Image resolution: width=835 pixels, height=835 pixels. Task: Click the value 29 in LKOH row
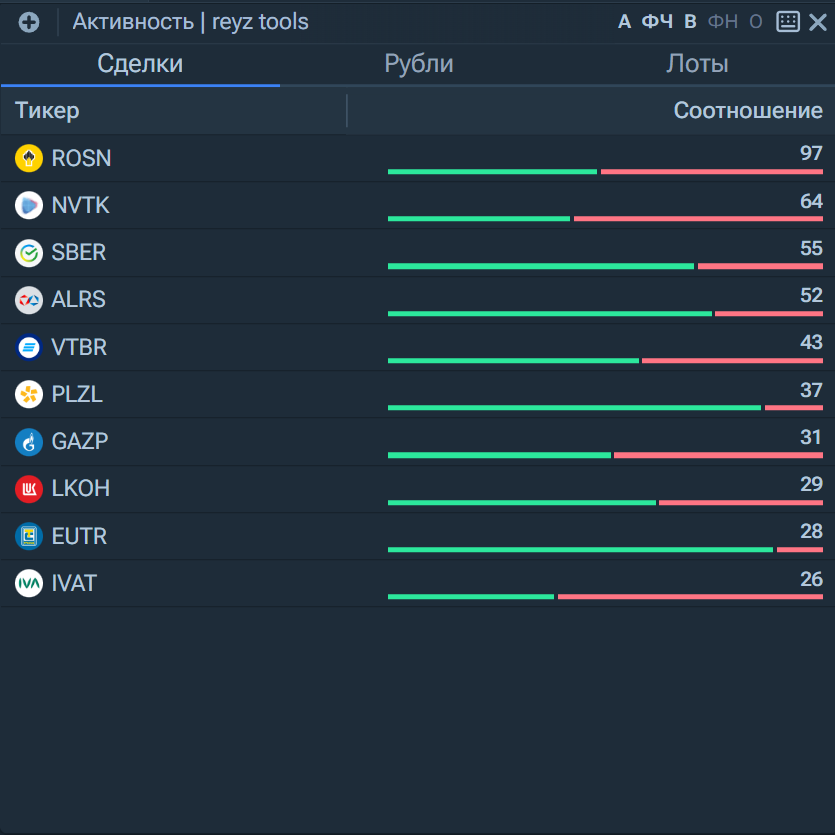811,484
